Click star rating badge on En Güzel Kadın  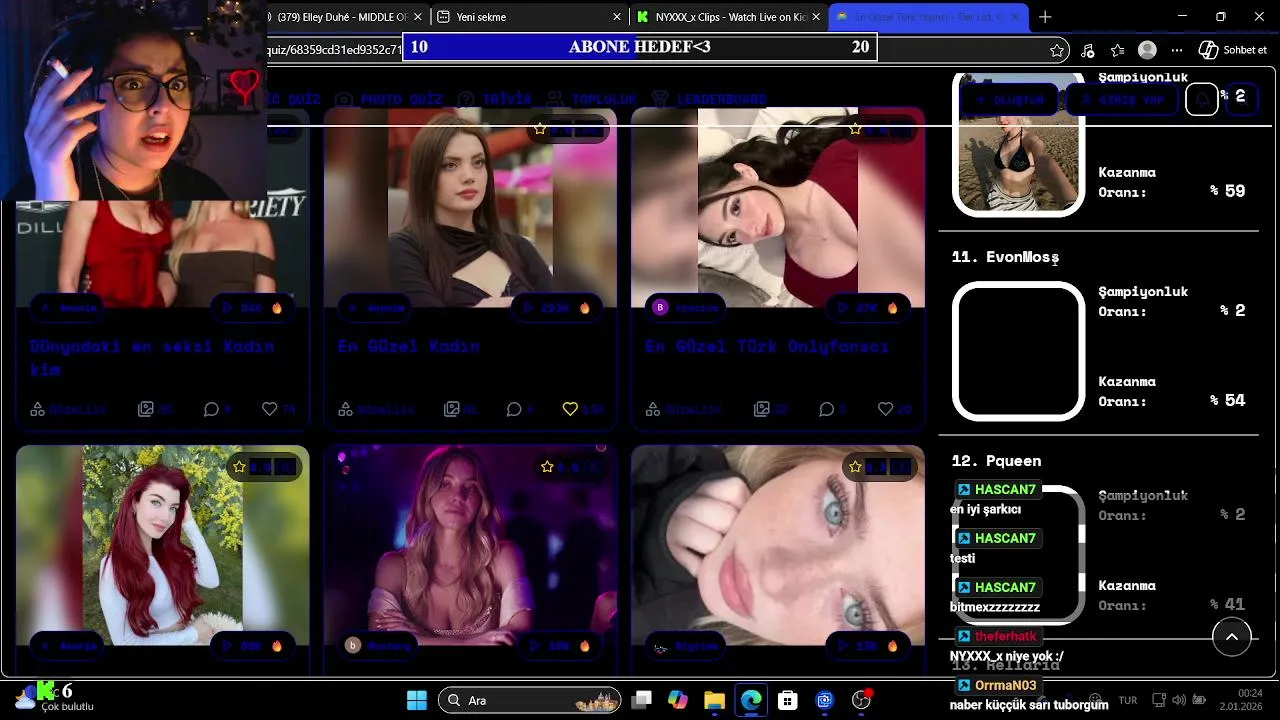(x=568, y=129)
